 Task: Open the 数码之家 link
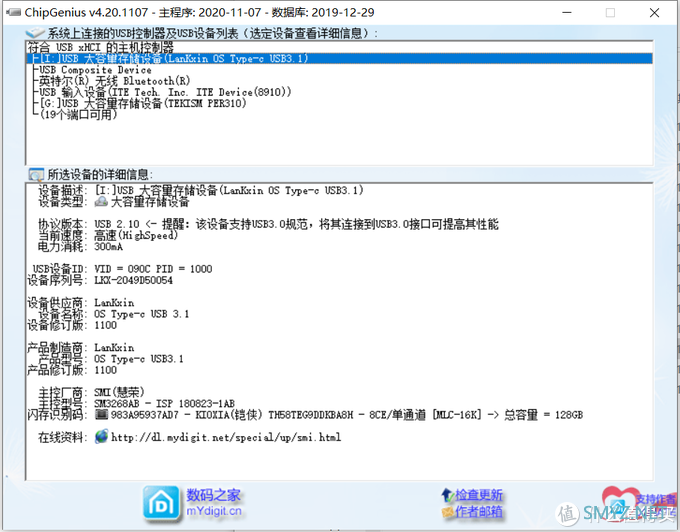(x=213, y=495)
